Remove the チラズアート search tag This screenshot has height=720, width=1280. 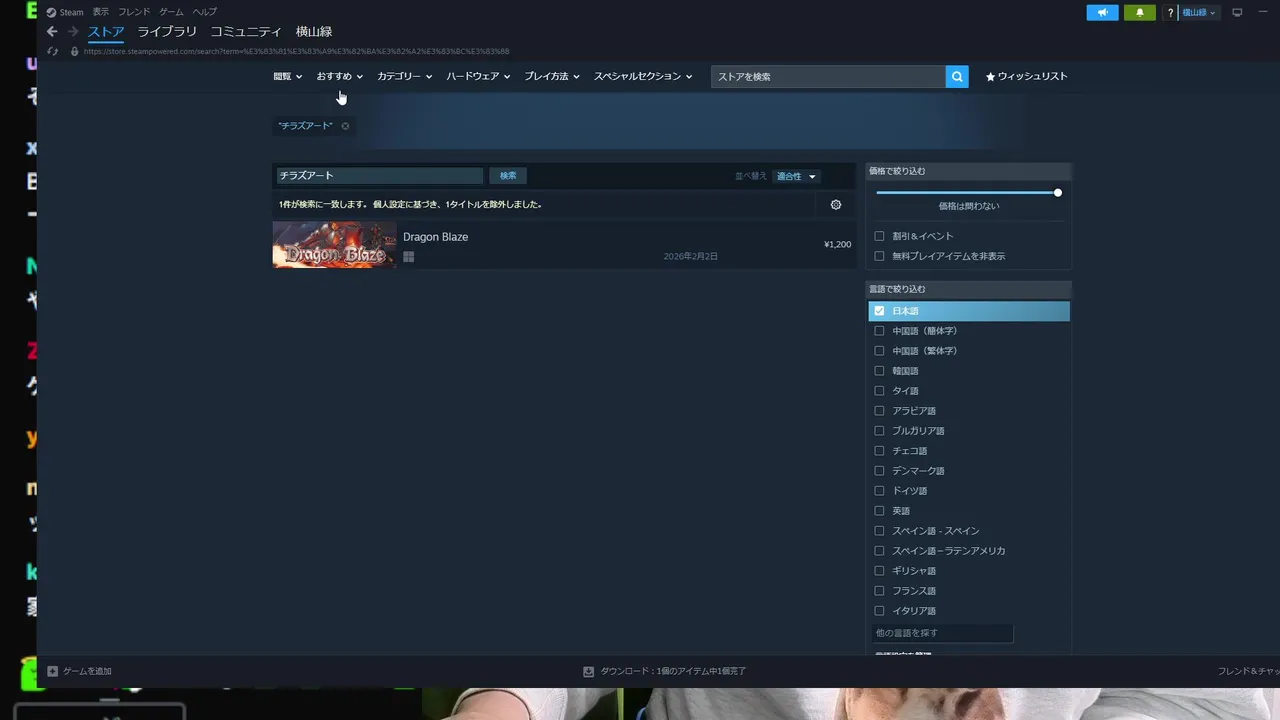[x=345, y=126]
